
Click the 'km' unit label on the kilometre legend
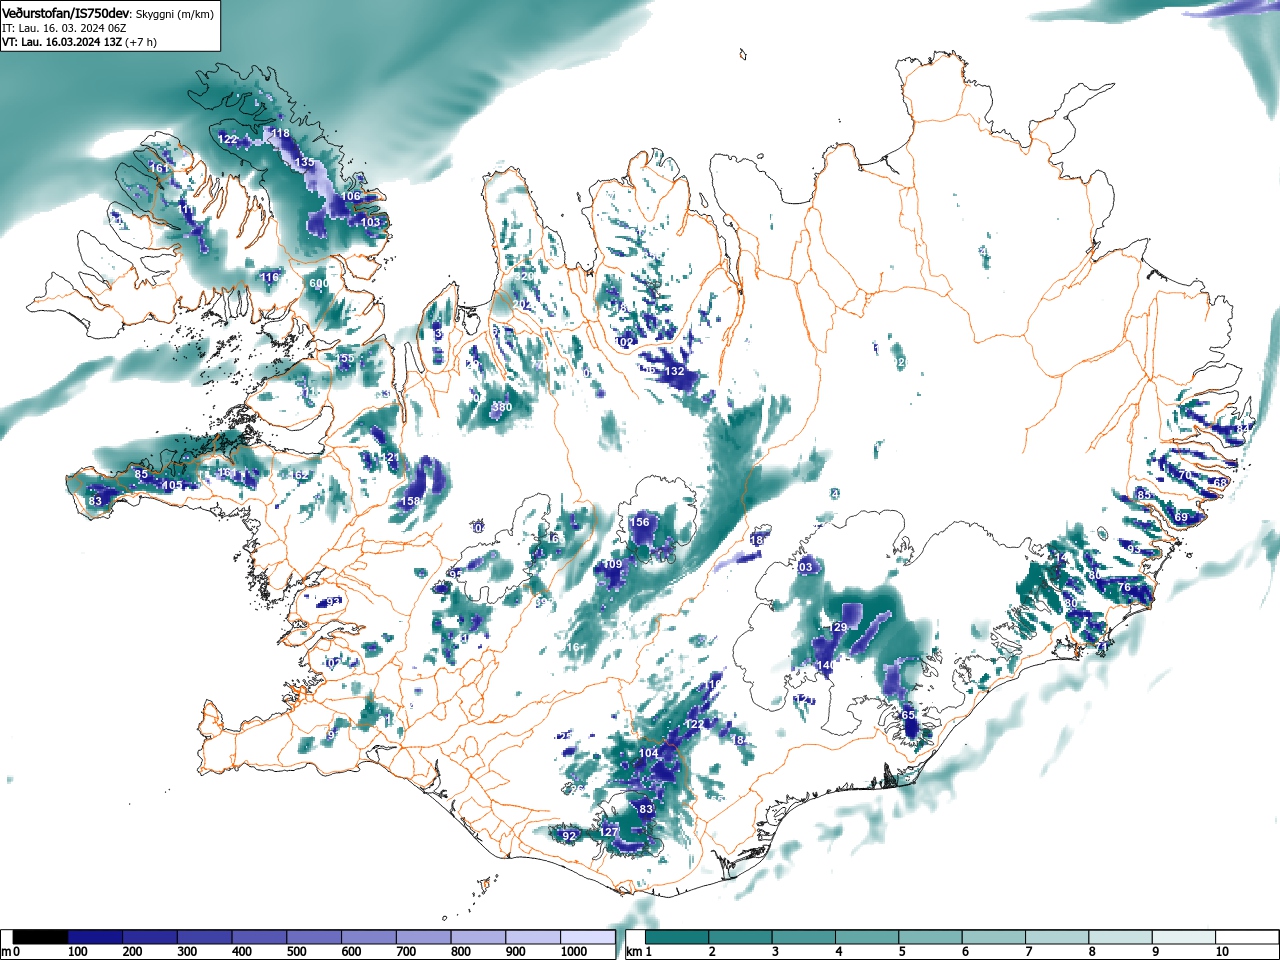pyautogui.click(x=633, y=952)
